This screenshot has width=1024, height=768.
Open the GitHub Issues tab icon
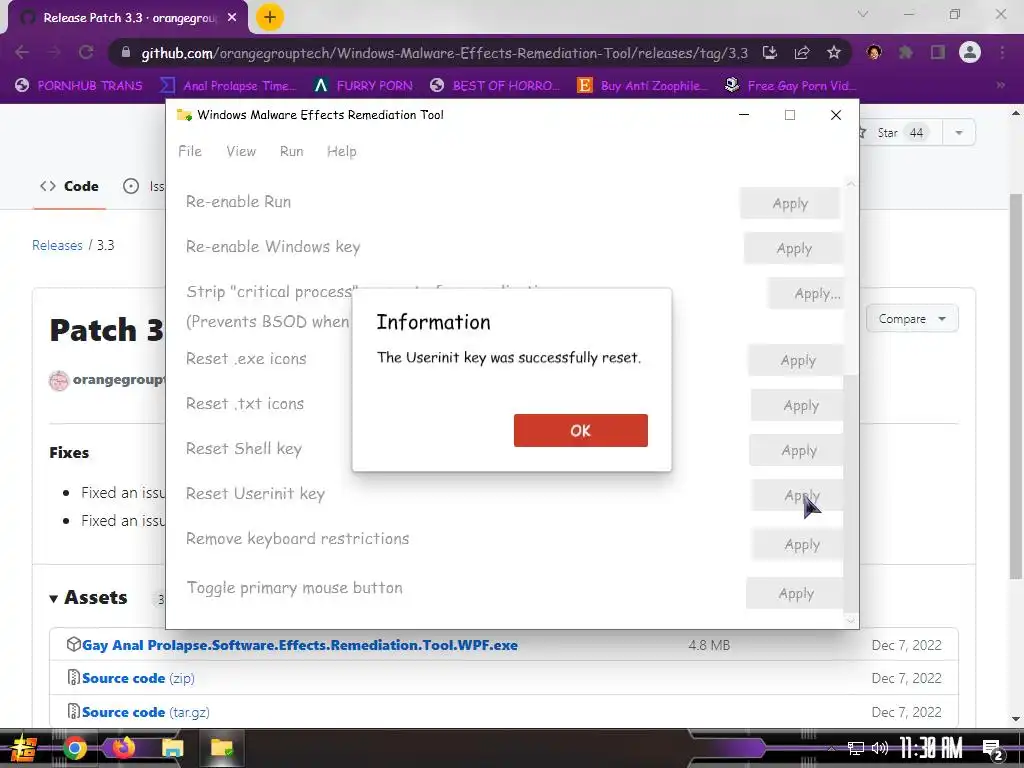[x=131, y=186]
